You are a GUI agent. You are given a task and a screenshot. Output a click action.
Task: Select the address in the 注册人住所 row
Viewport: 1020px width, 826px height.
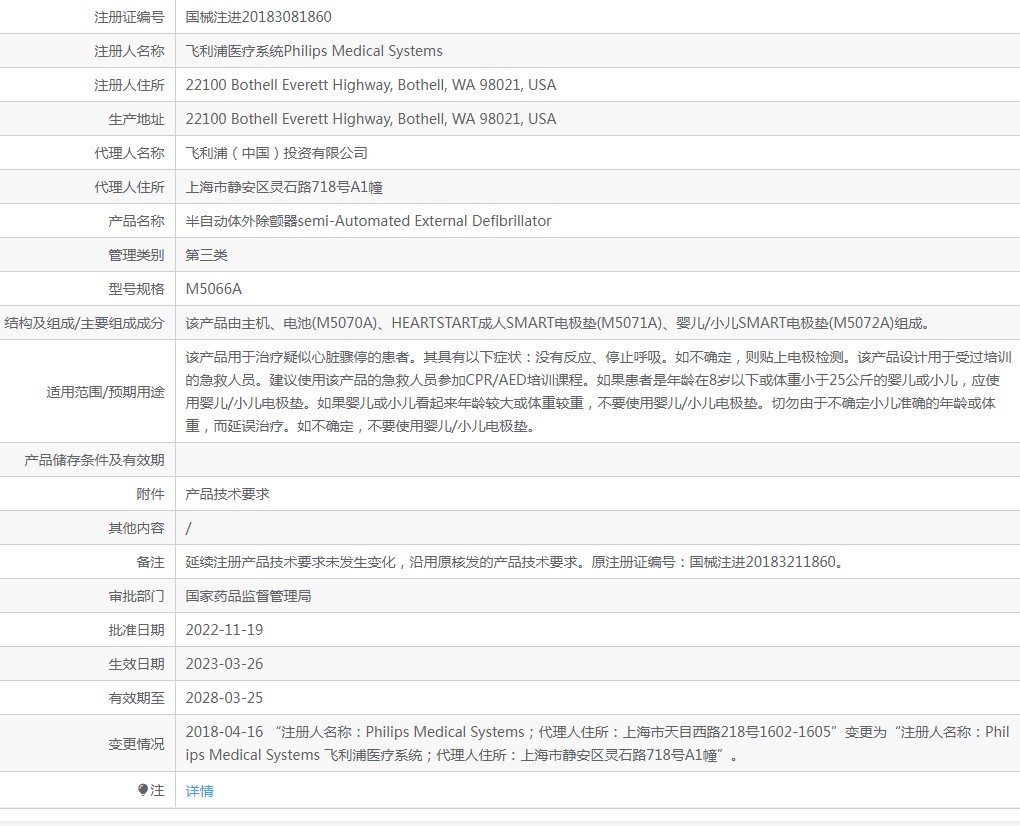(x=371, y=85)
